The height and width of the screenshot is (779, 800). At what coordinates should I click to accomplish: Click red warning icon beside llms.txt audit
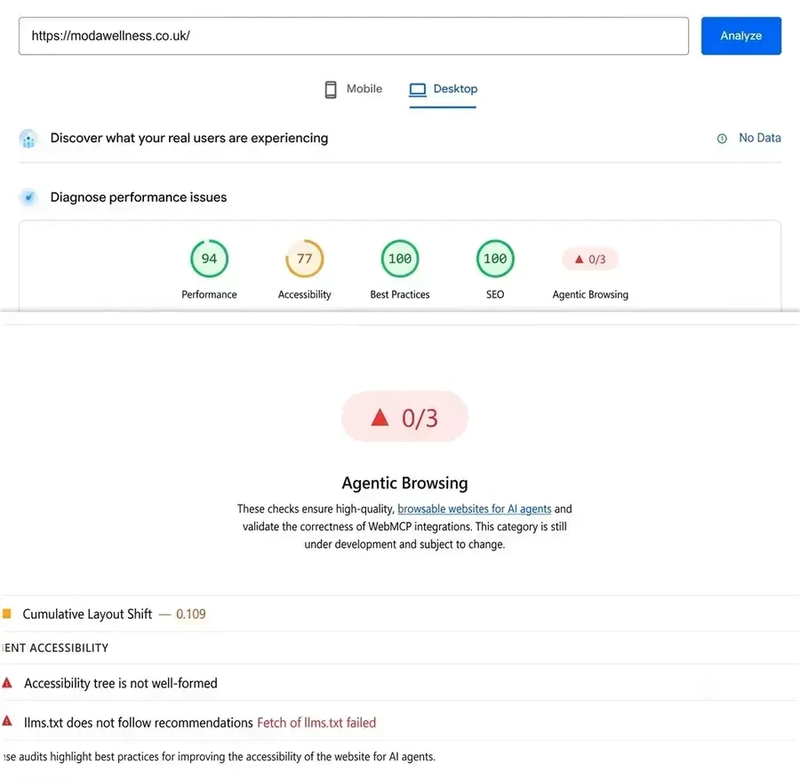[7, 721]
